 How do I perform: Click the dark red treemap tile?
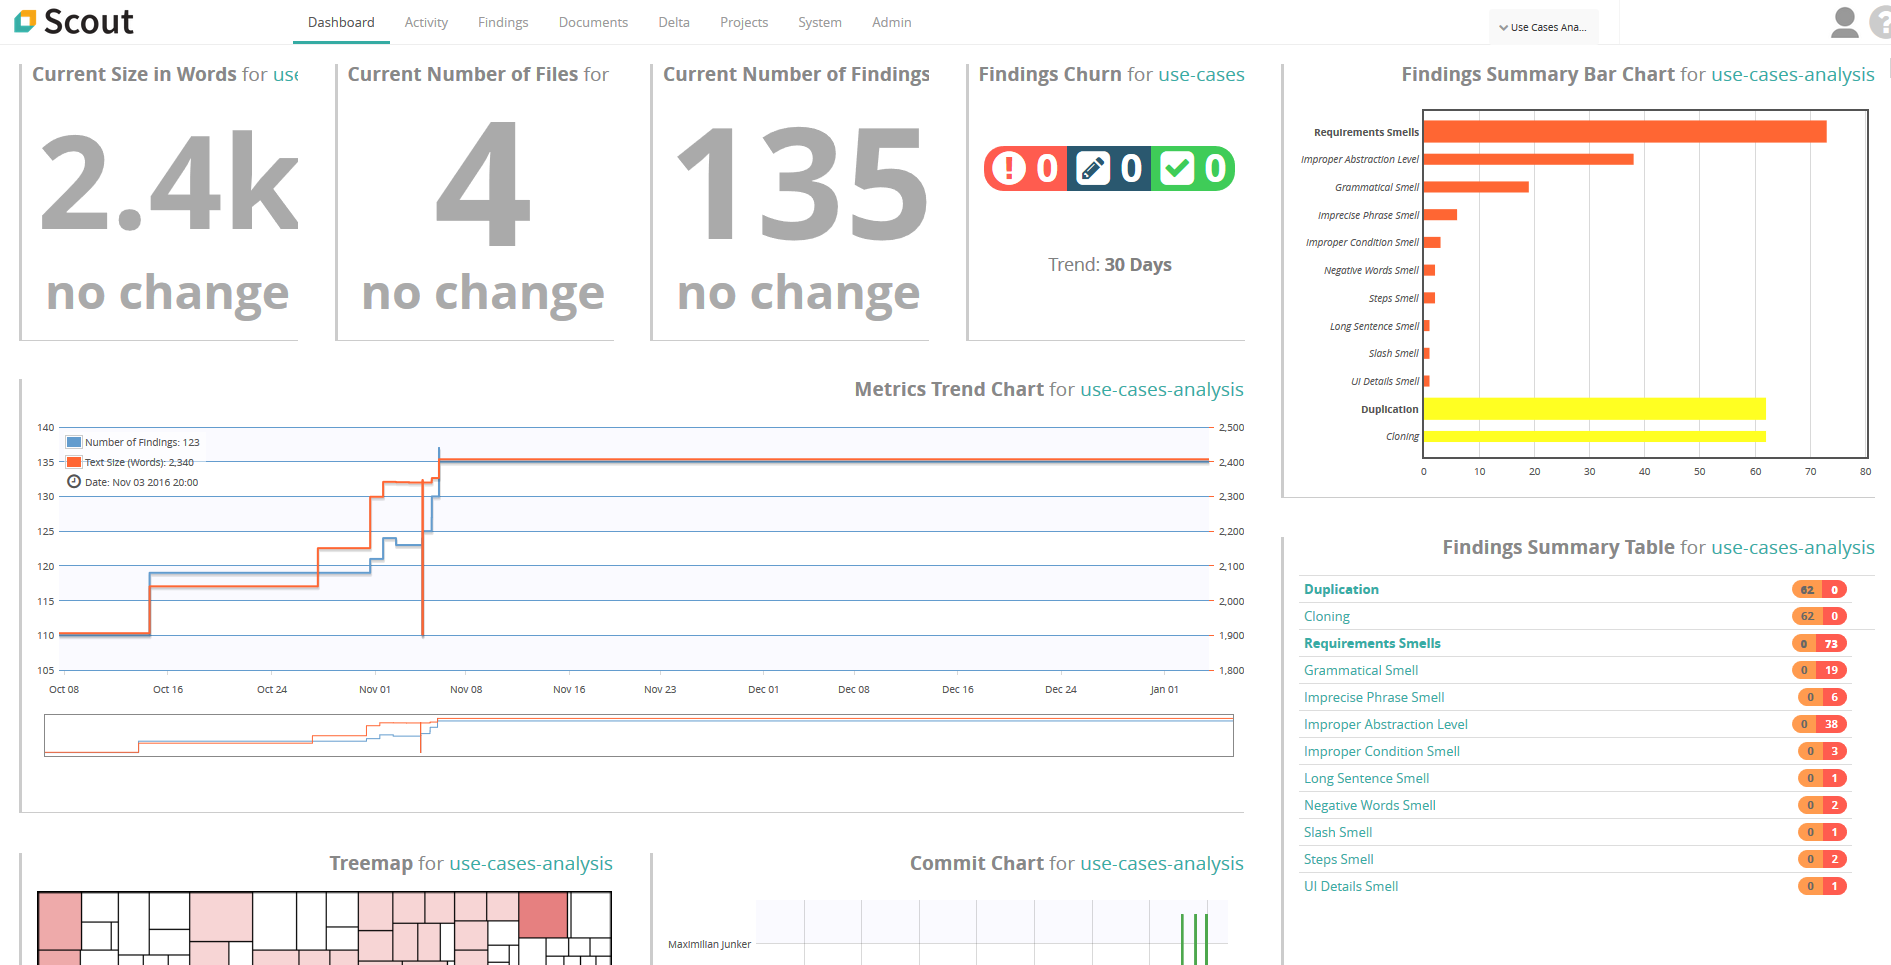(543, 915)
